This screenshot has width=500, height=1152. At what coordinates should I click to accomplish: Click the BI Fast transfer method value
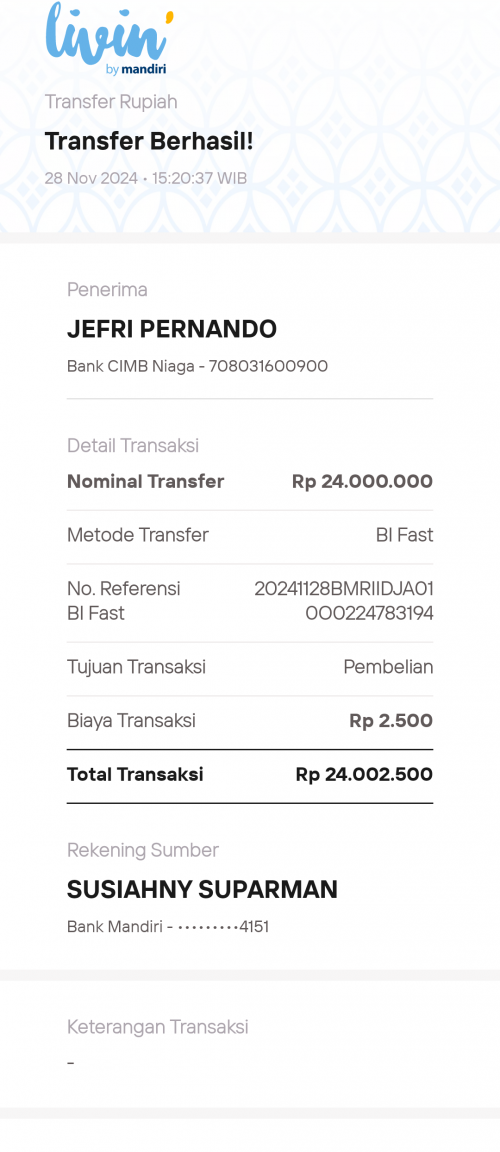coord(405,535)
